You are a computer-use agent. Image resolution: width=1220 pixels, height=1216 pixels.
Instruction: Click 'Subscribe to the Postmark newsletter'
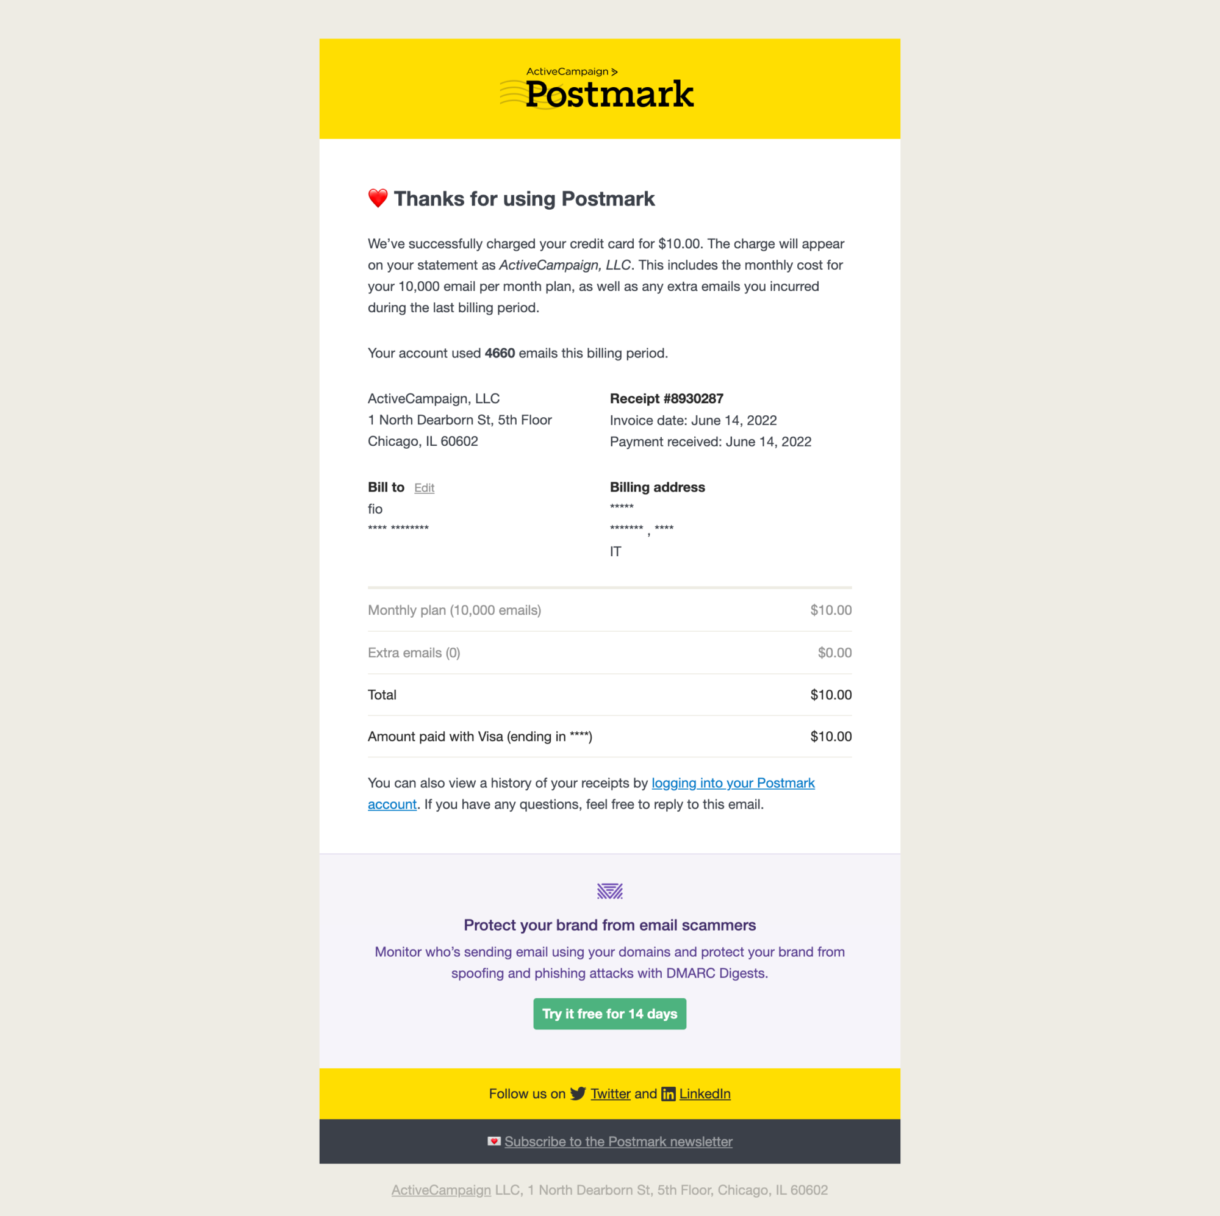(x=618, y=1141)
